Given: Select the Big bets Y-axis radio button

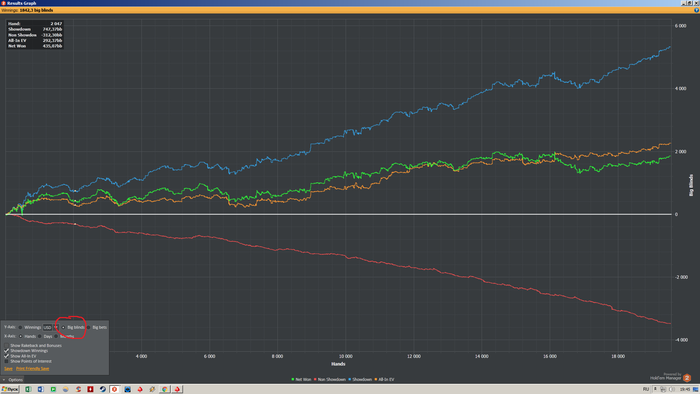Looking at the screenshot, I should (x=89, y=327).
